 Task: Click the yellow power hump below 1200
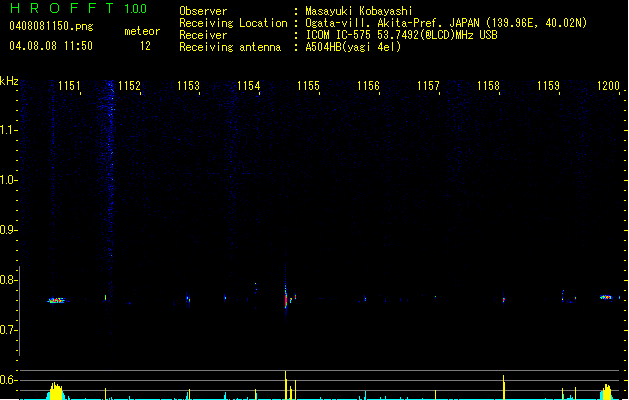(x=607, y=392)
